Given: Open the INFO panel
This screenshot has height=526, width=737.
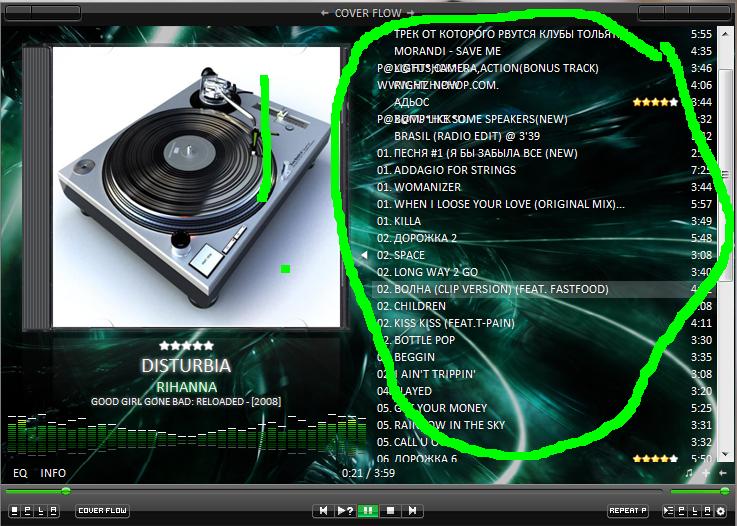Looking at the screenshot, I should pyautogui.click(x=53, y=473).
